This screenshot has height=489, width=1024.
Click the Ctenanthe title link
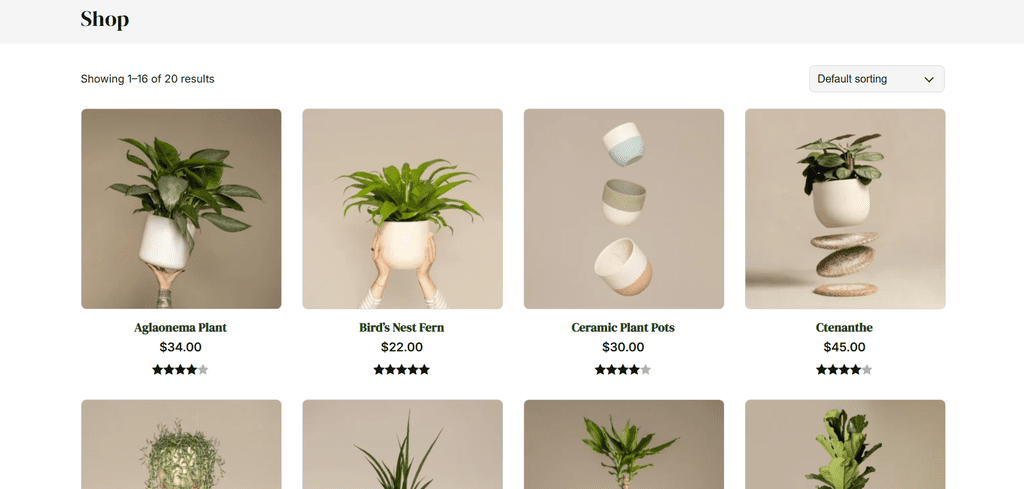click(x=844, y=328)
